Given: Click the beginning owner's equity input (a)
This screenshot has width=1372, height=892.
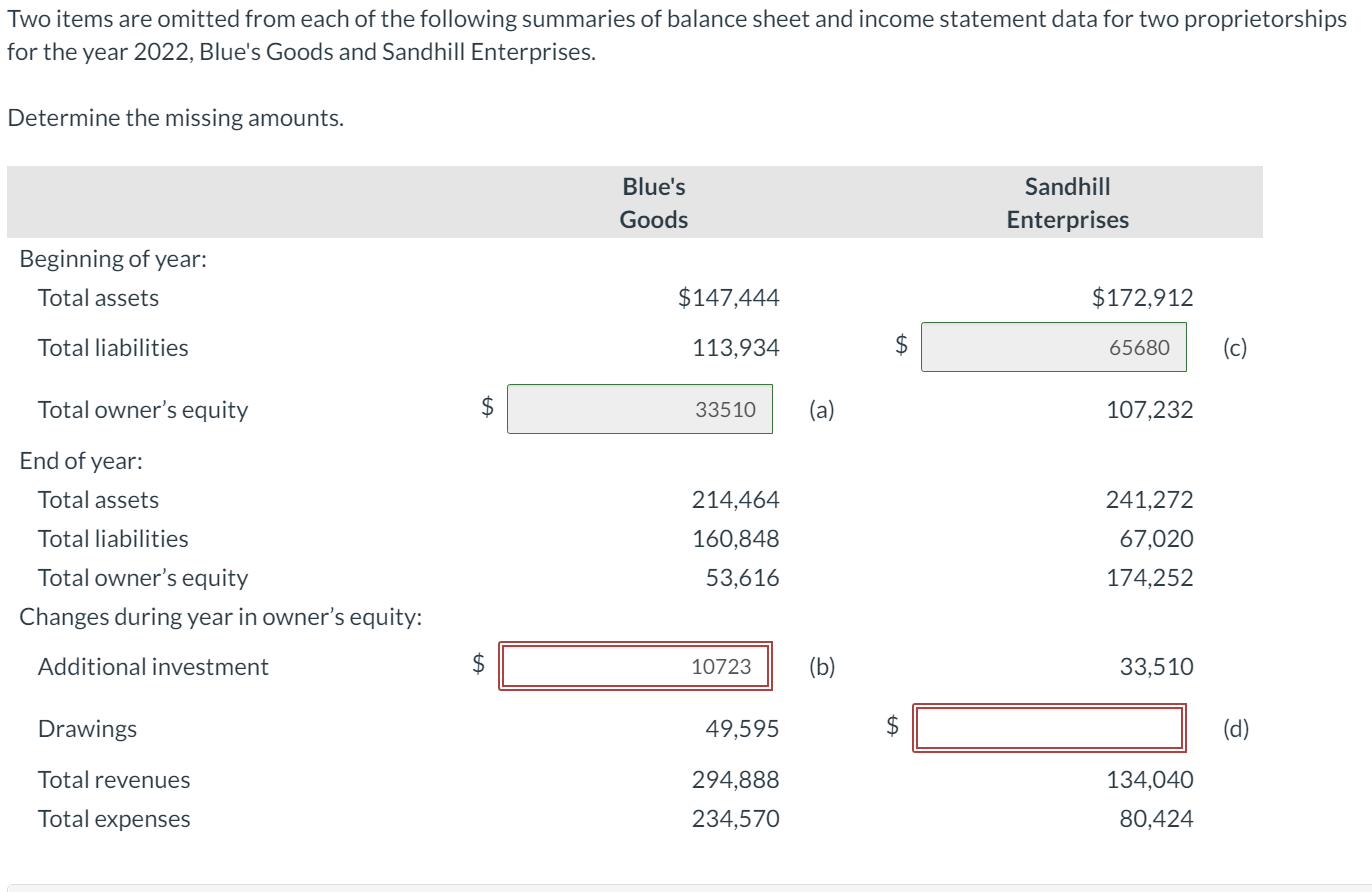Looking at the screenshot, I should pos(640,409).
